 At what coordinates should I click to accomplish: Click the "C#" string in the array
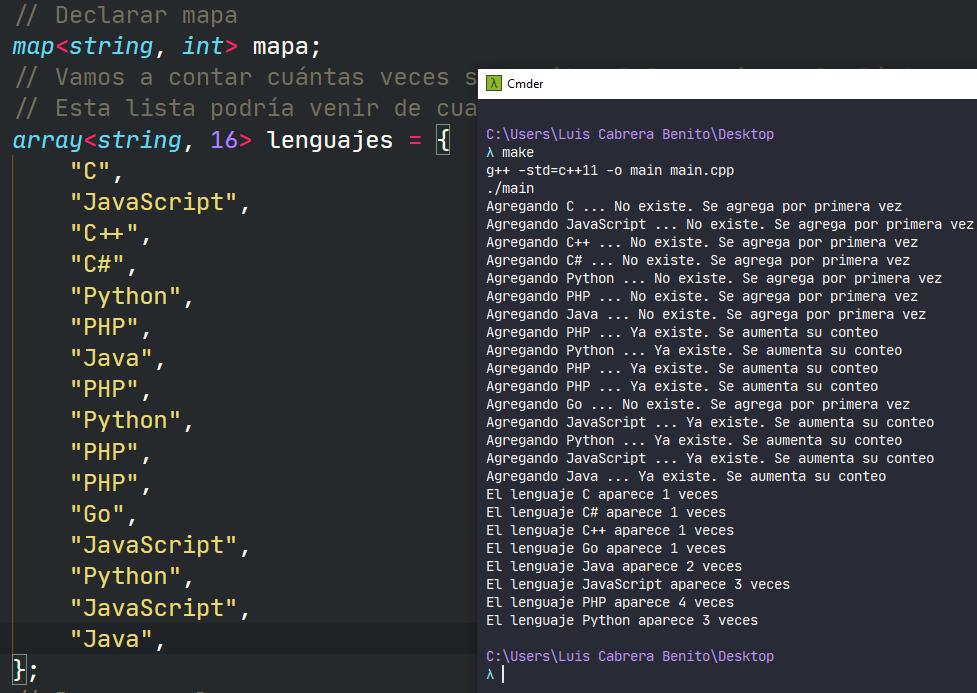(x=97, y=265)
